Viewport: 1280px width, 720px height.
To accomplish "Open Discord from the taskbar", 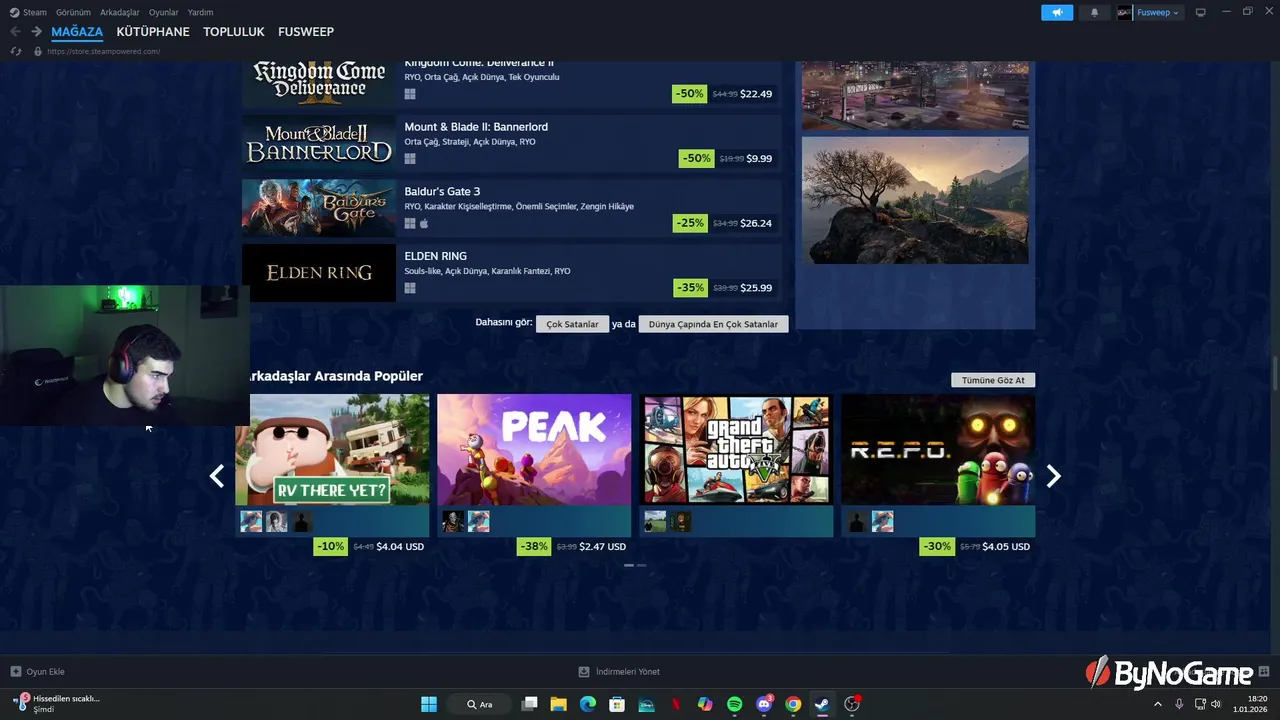I will [x=764, y=704].
